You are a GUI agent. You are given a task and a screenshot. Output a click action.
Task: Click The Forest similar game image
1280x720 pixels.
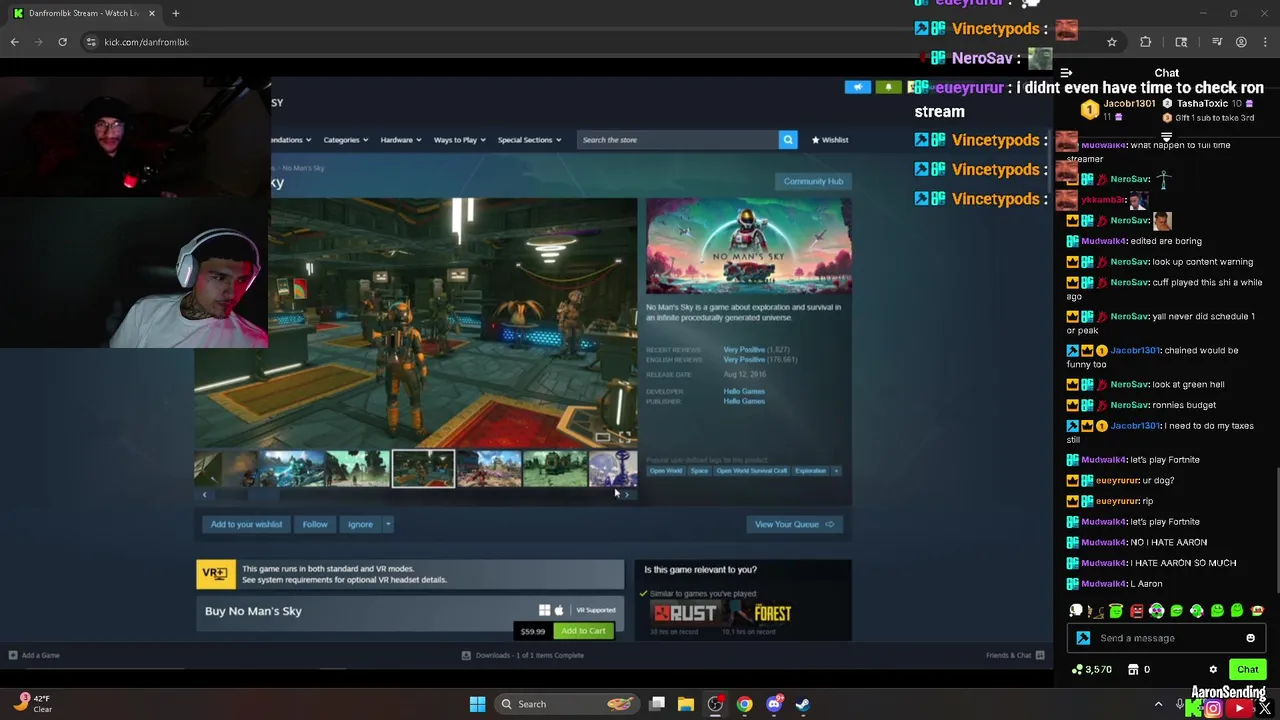point(762,614)
